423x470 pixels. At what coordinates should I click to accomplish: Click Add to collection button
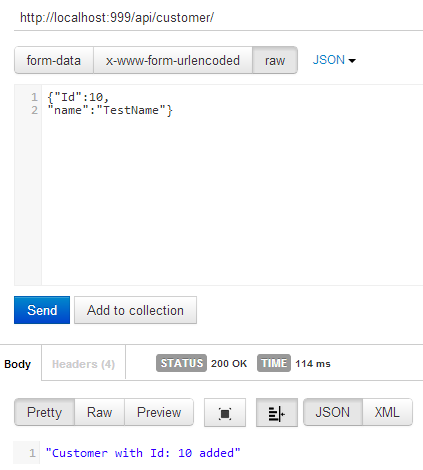point(135,310)
